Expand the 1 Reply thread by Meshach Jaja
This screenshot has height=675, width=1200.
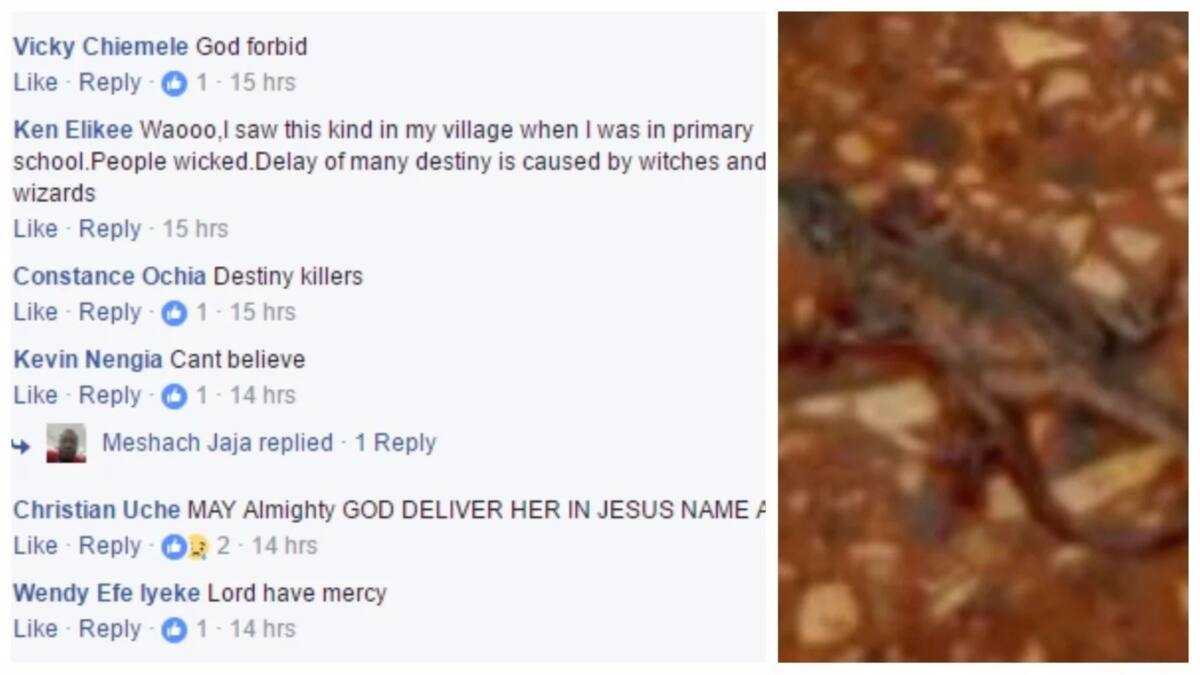(395, 442)
